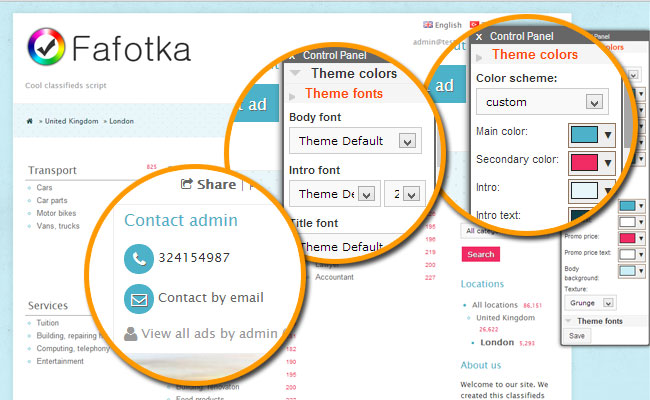Expand the Theme colors arrow in right circle
This screenshot has height=400, width=650.
click(x=479, y=58)
